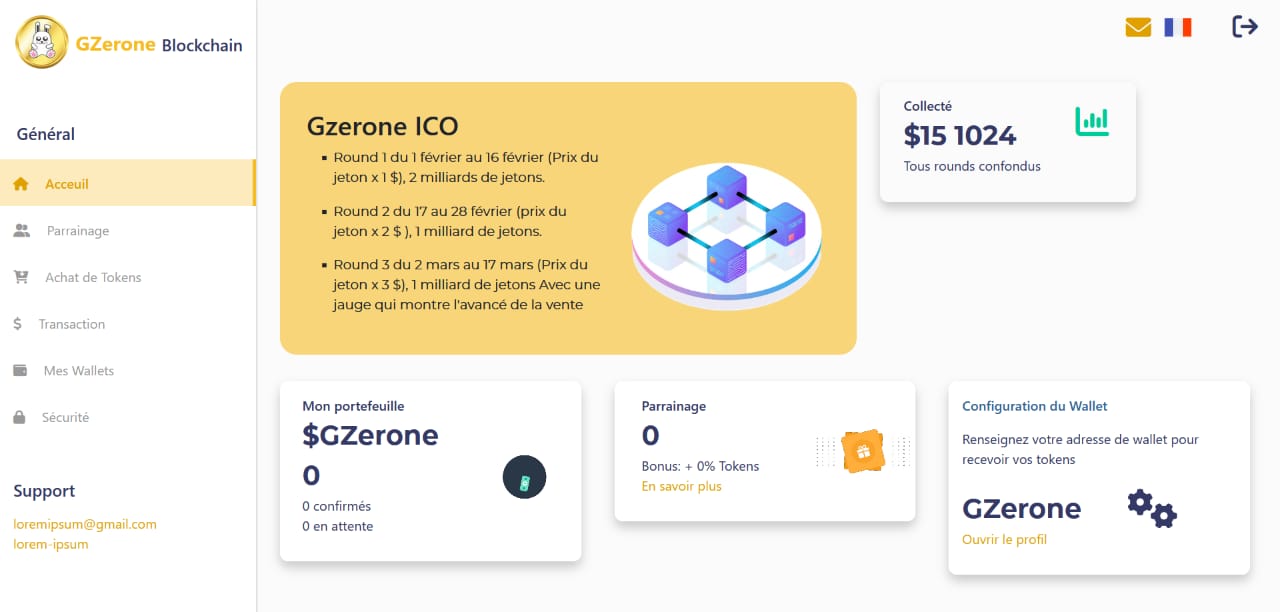Click the lorem-ipsum support link

[51, 544]
